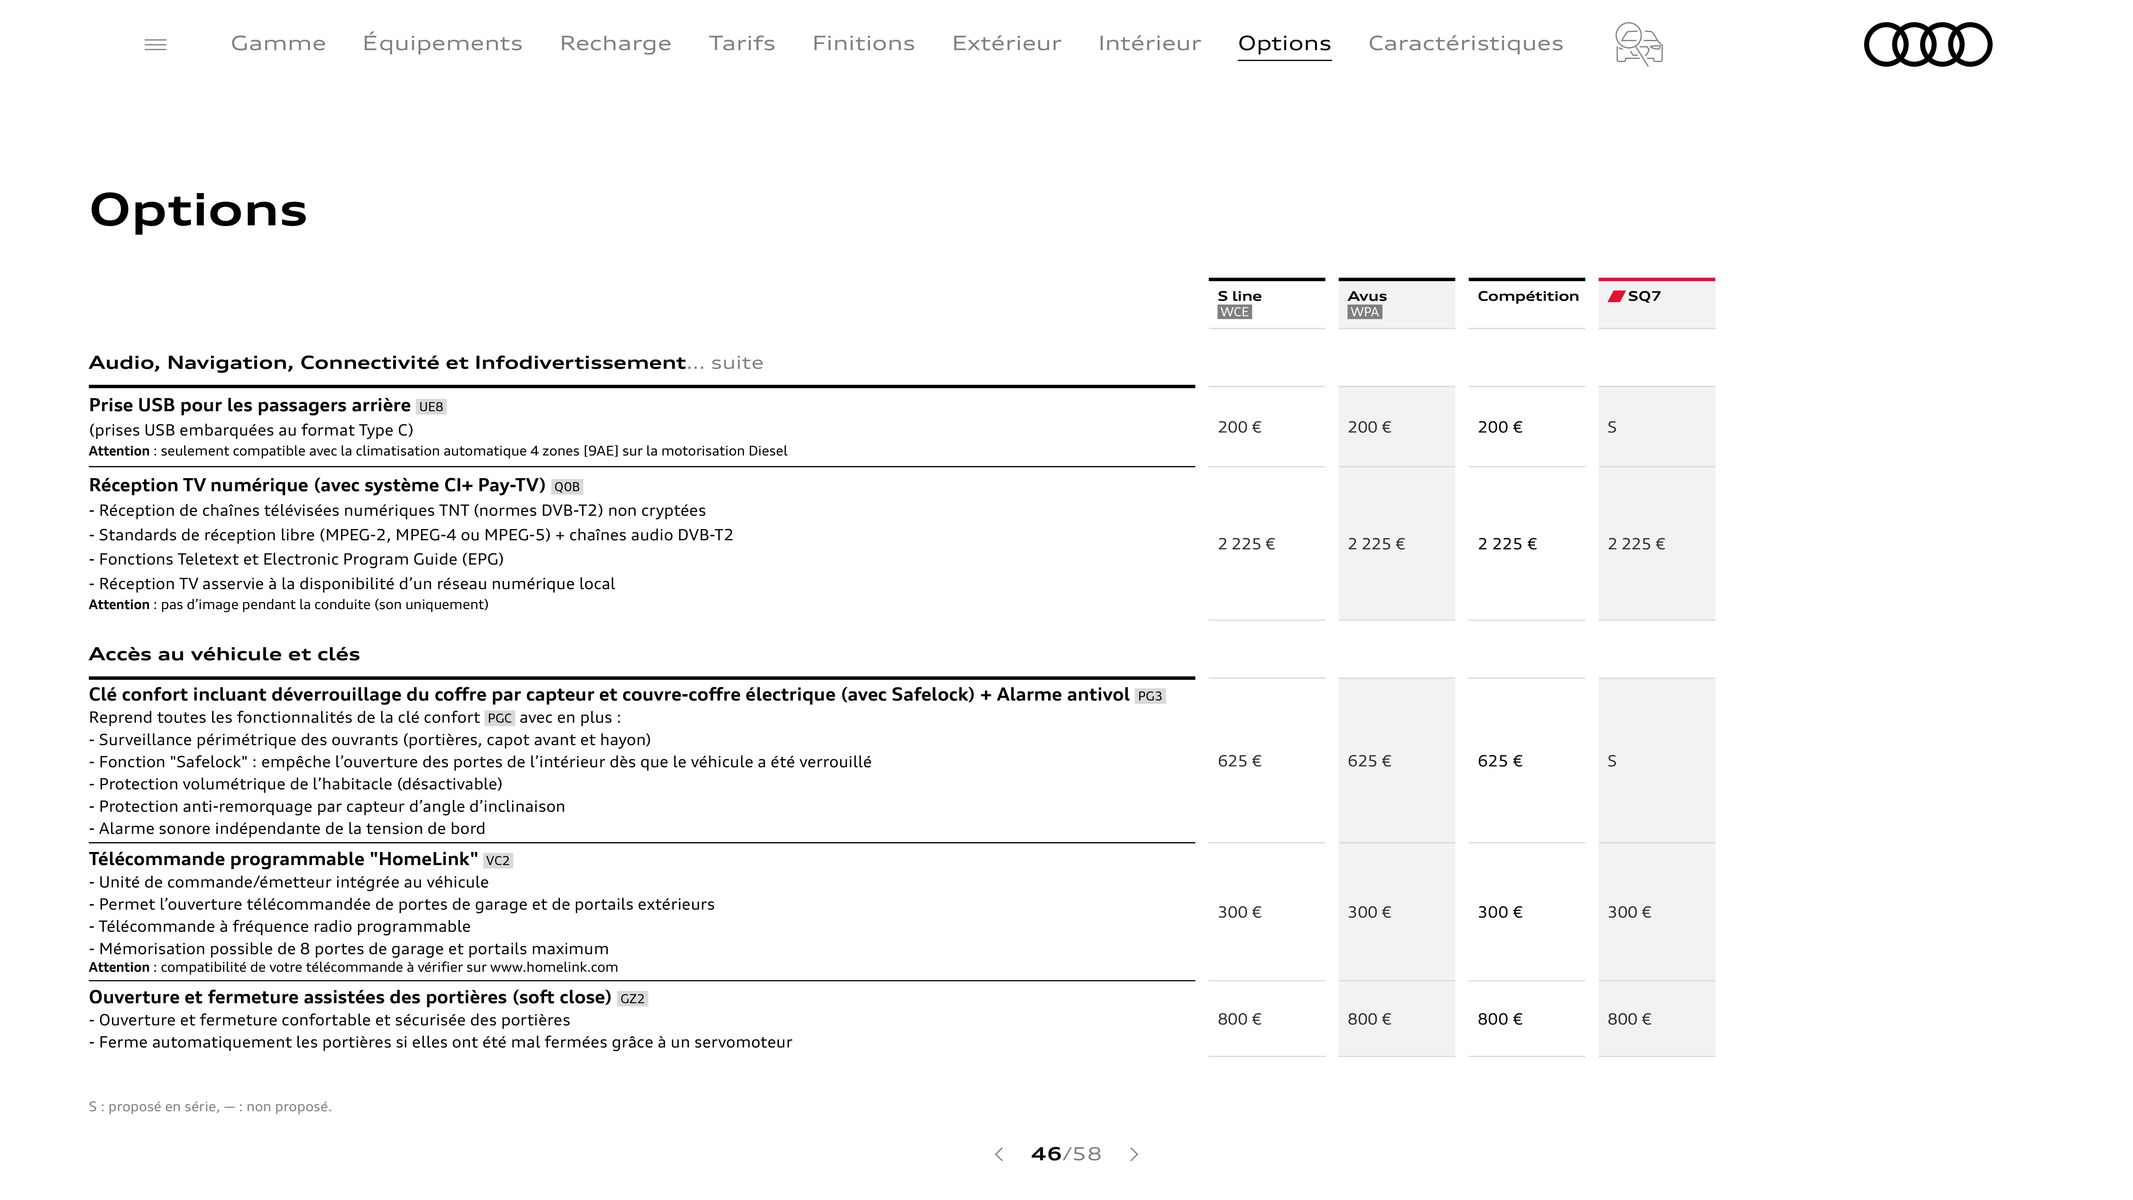Click 2 225 € under S line
Viewport: 2133px width, 1200px height.
[x=1246, y=544]
